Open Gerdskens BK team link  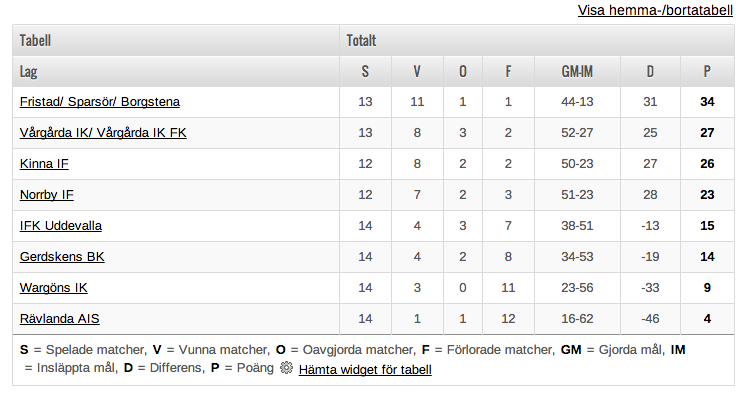[x=62, y=257]
